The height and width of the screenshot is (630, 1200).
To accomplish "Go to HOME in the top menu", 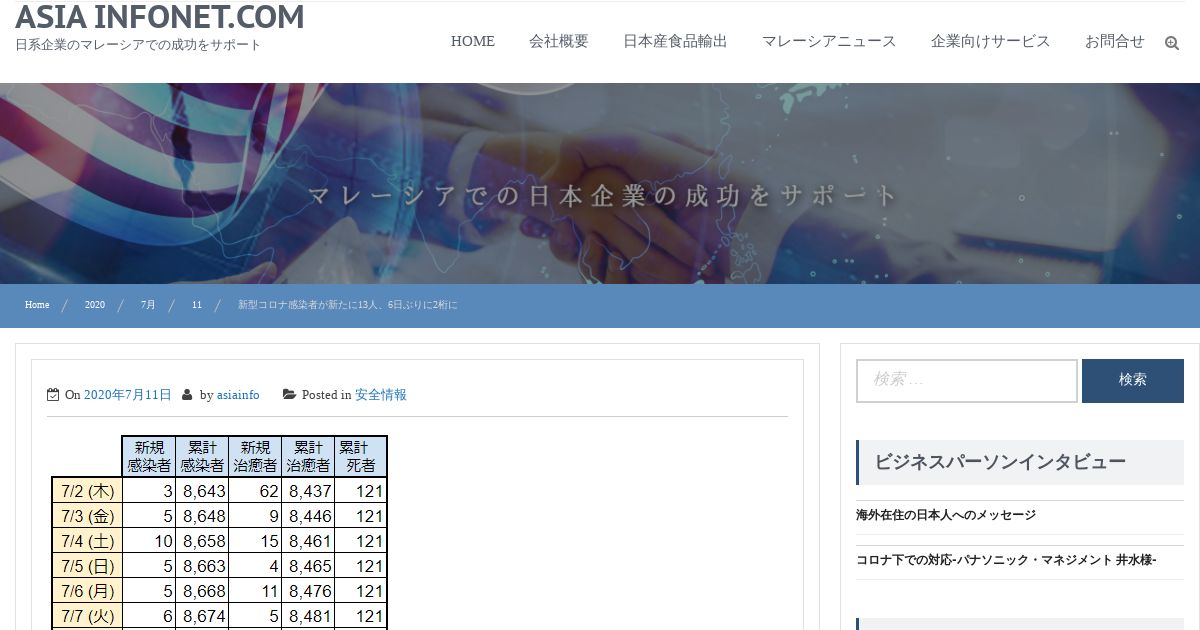I will click(473, 41).
